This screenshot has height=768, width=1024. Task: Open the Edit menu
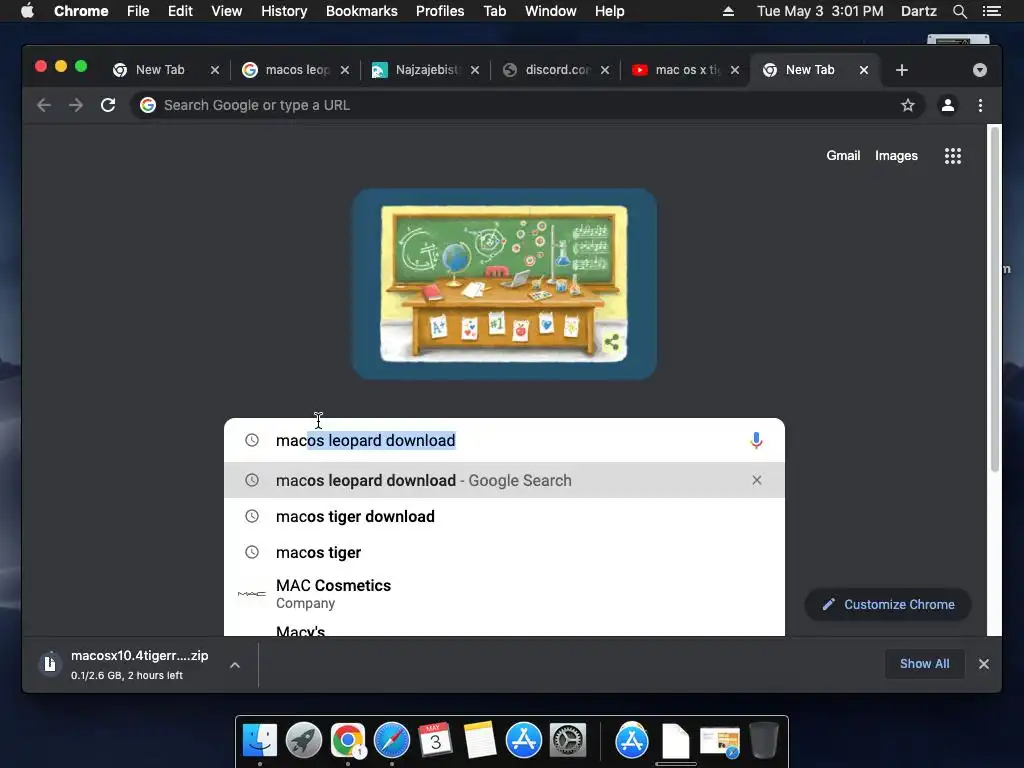pyautogui.click(x=180, y=11)
